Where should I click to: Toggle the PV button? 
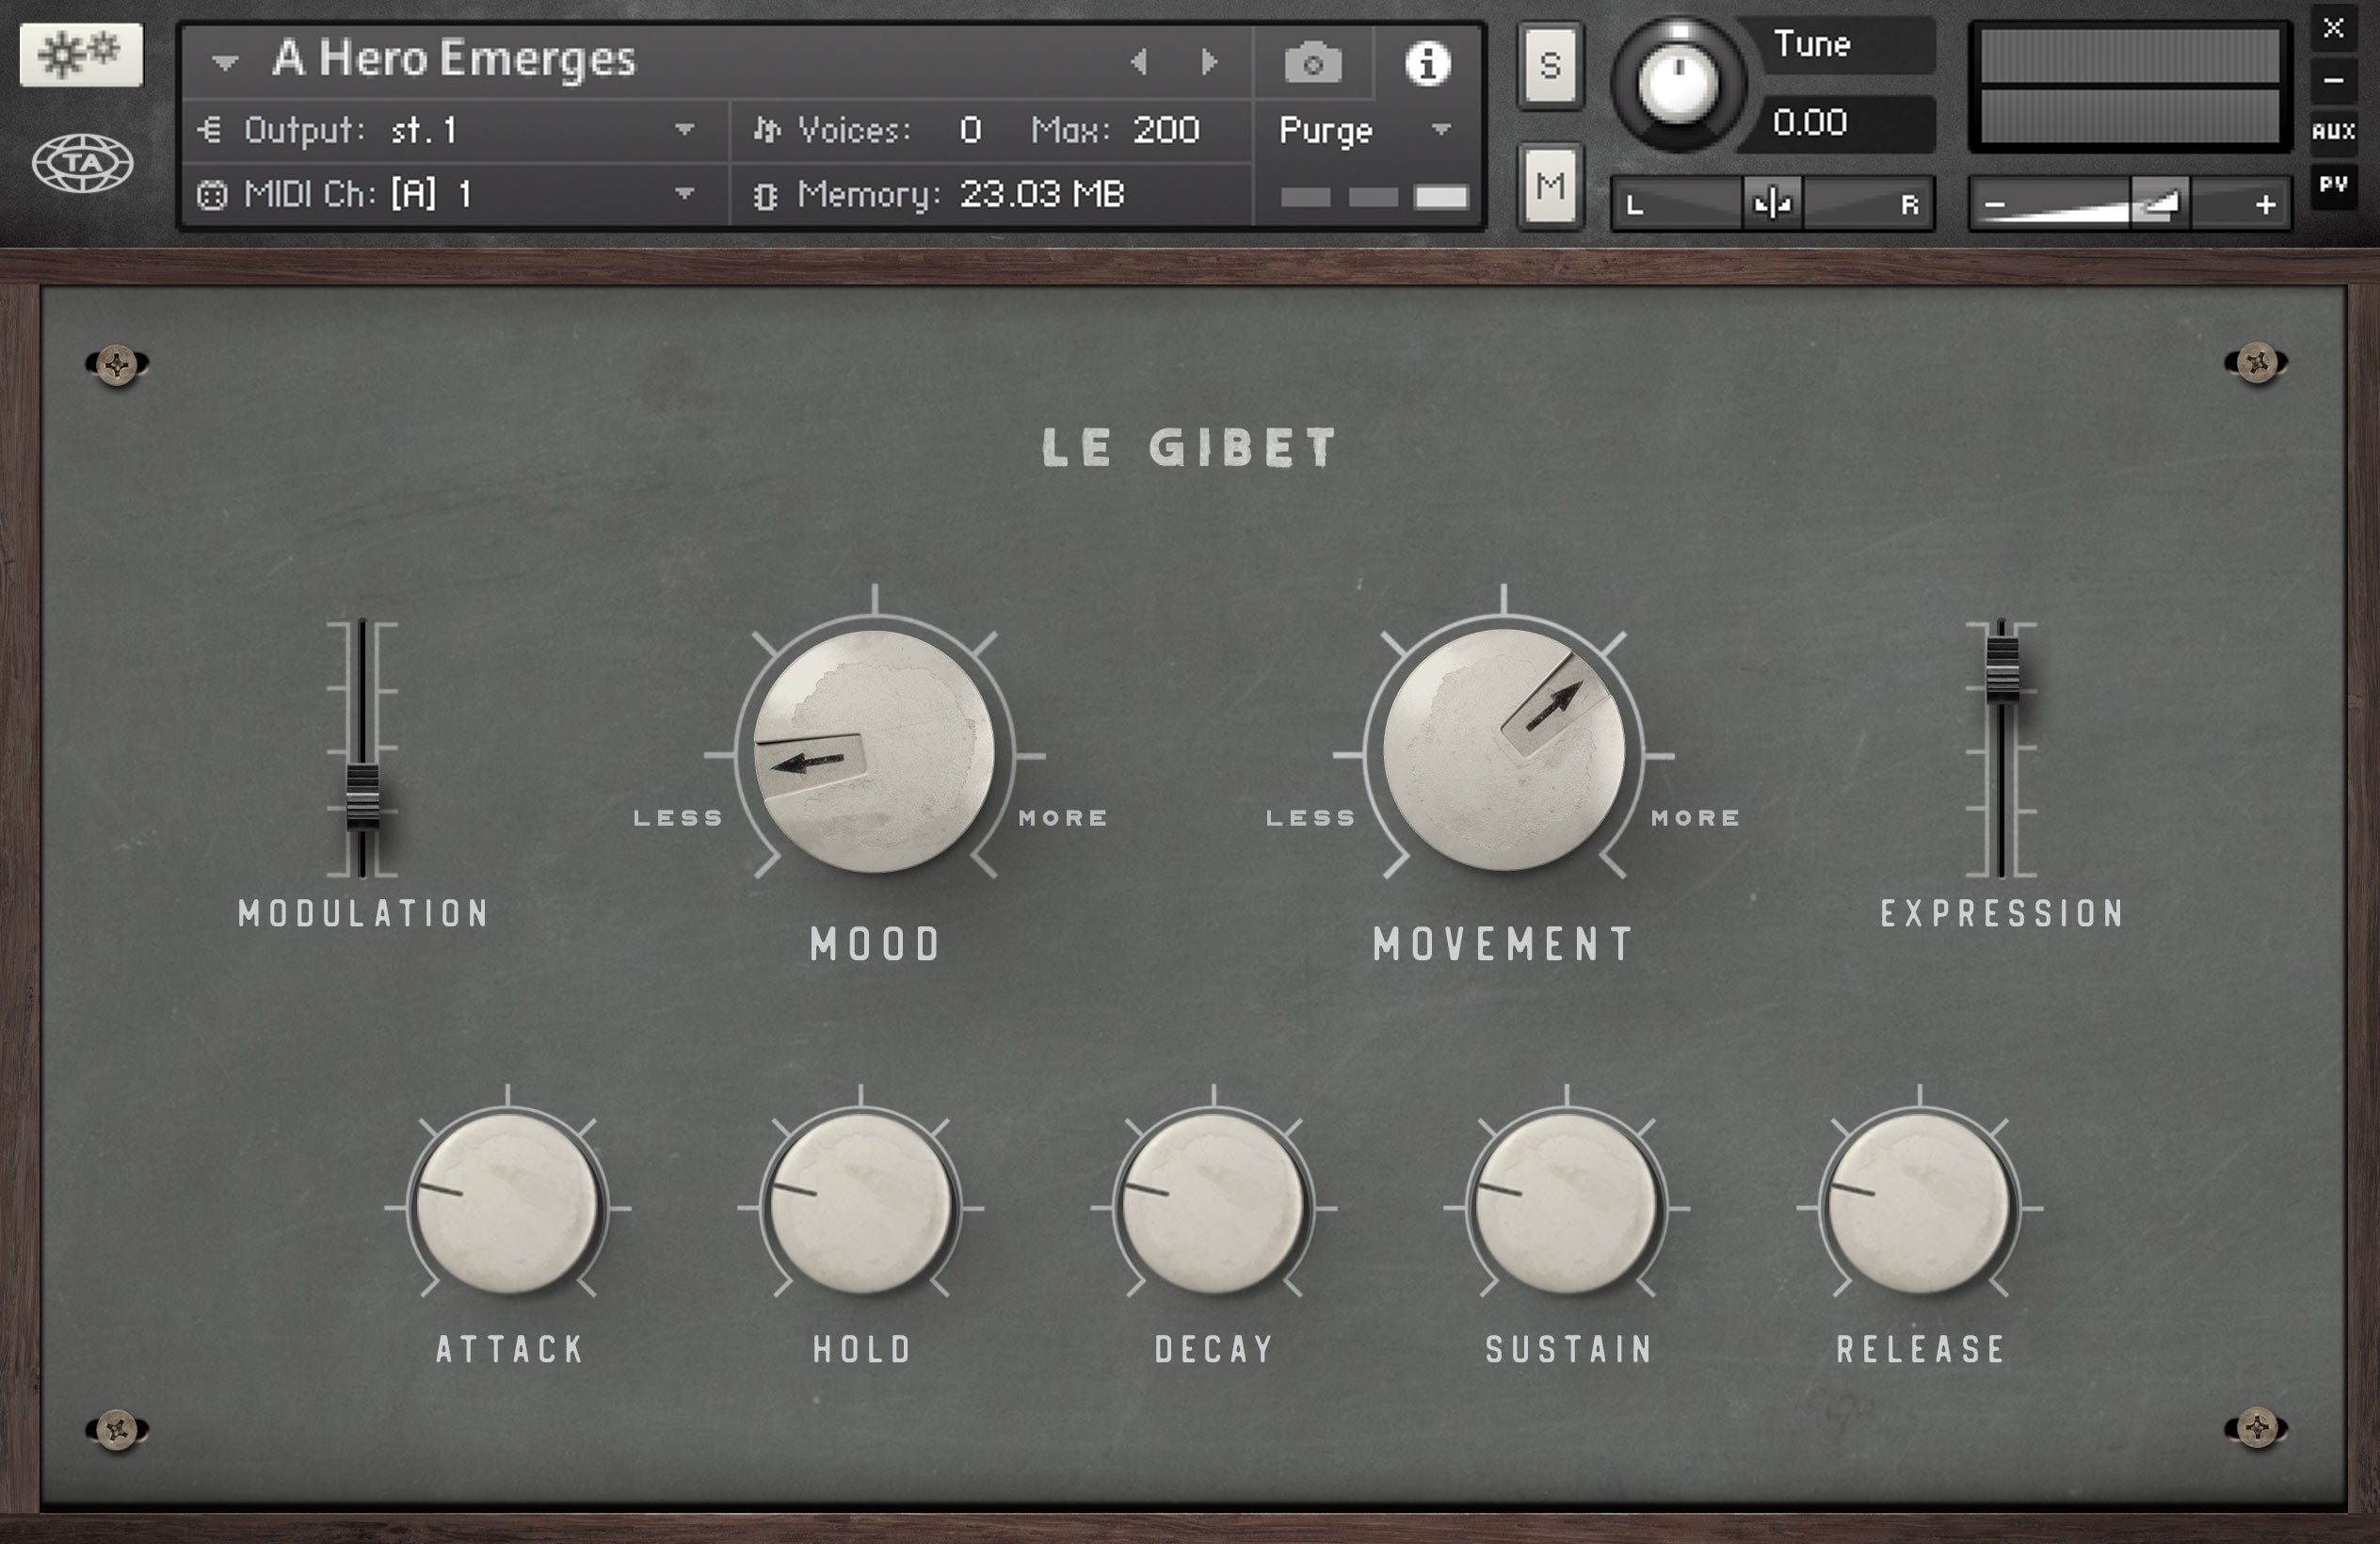pos(2333,185)
